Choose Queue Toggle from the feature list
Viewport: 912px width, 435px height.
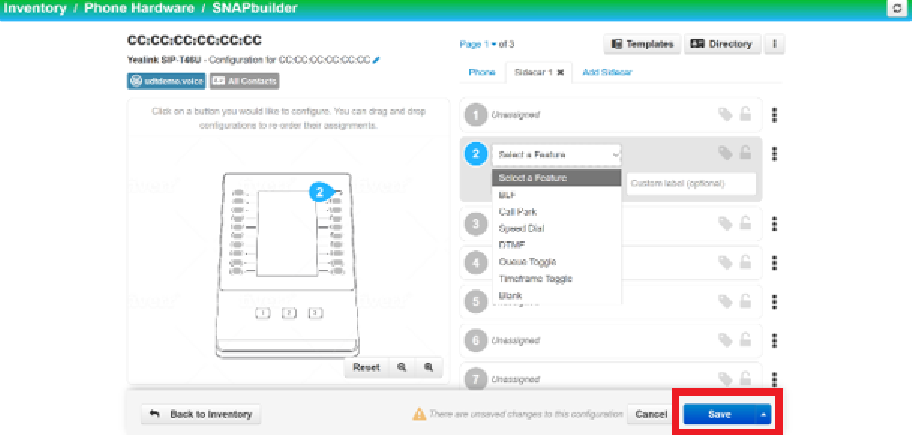[x=557, y=262]
